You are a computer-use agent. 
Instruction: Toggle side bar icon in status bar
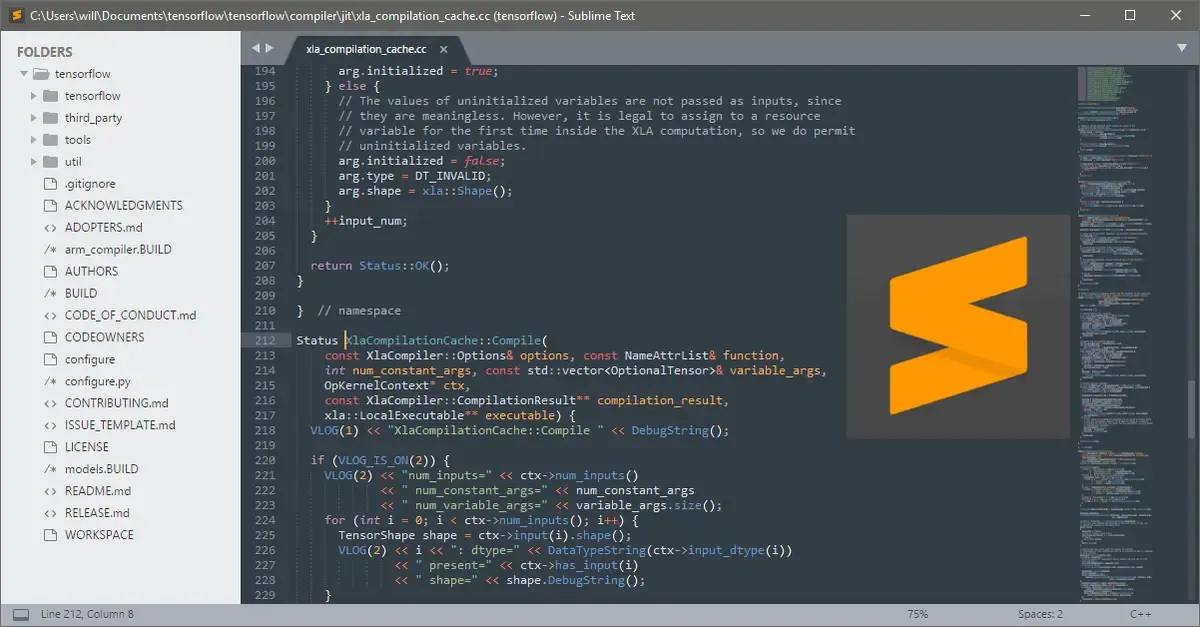click(21, 614)
